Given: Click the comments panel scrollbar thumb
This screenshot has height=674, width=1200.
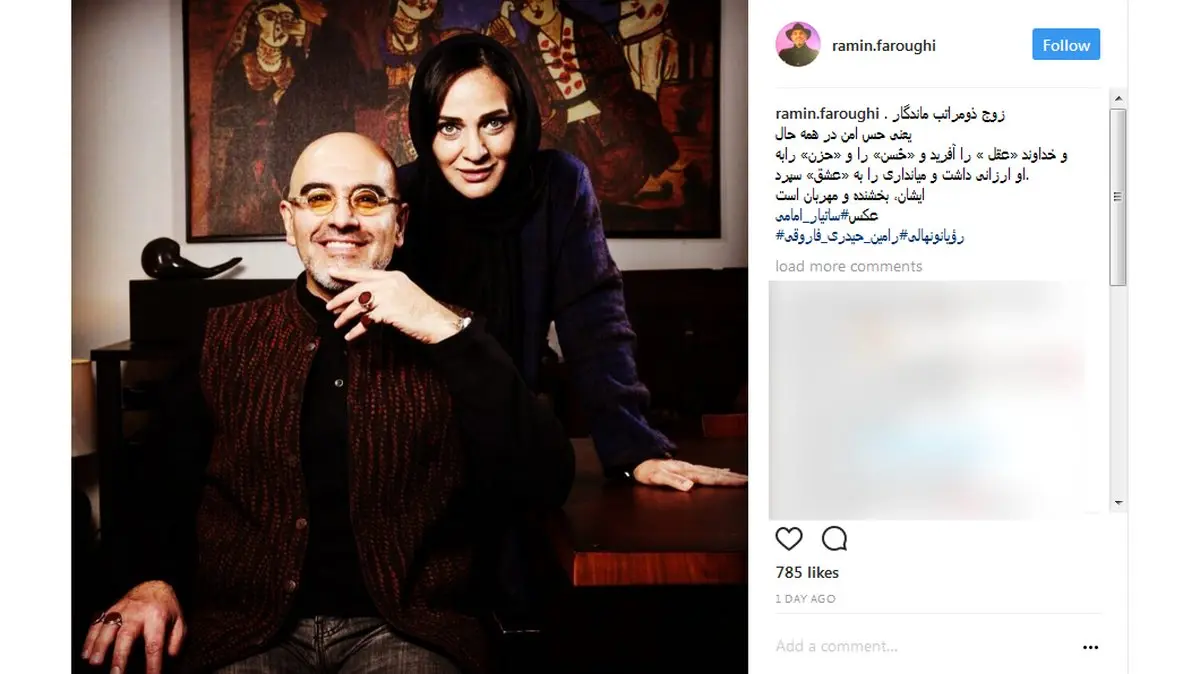Looking at the screenshot, I should pyautogui.click(x=1119, y=197).
